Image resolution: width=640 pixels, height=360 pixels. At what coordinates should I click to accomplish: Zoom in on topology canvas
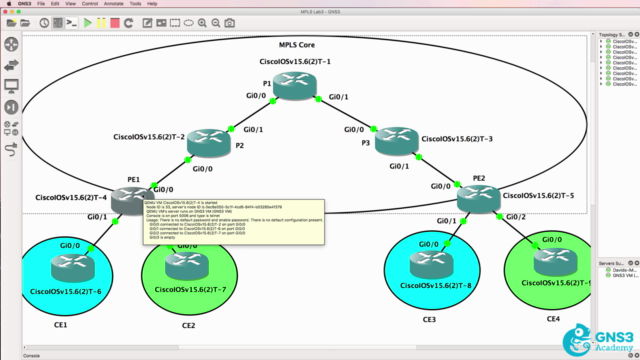(202, 23)
